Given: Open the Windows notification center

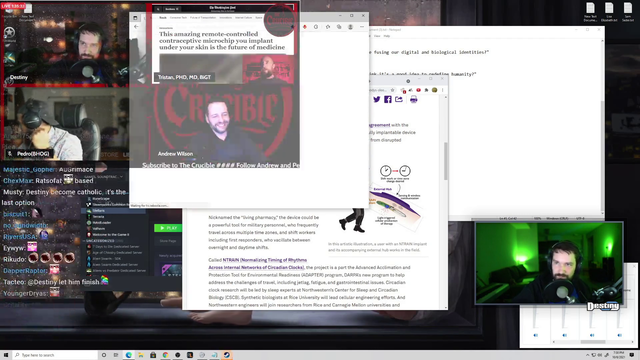Looking at the screenshot, I should (632, 355).
